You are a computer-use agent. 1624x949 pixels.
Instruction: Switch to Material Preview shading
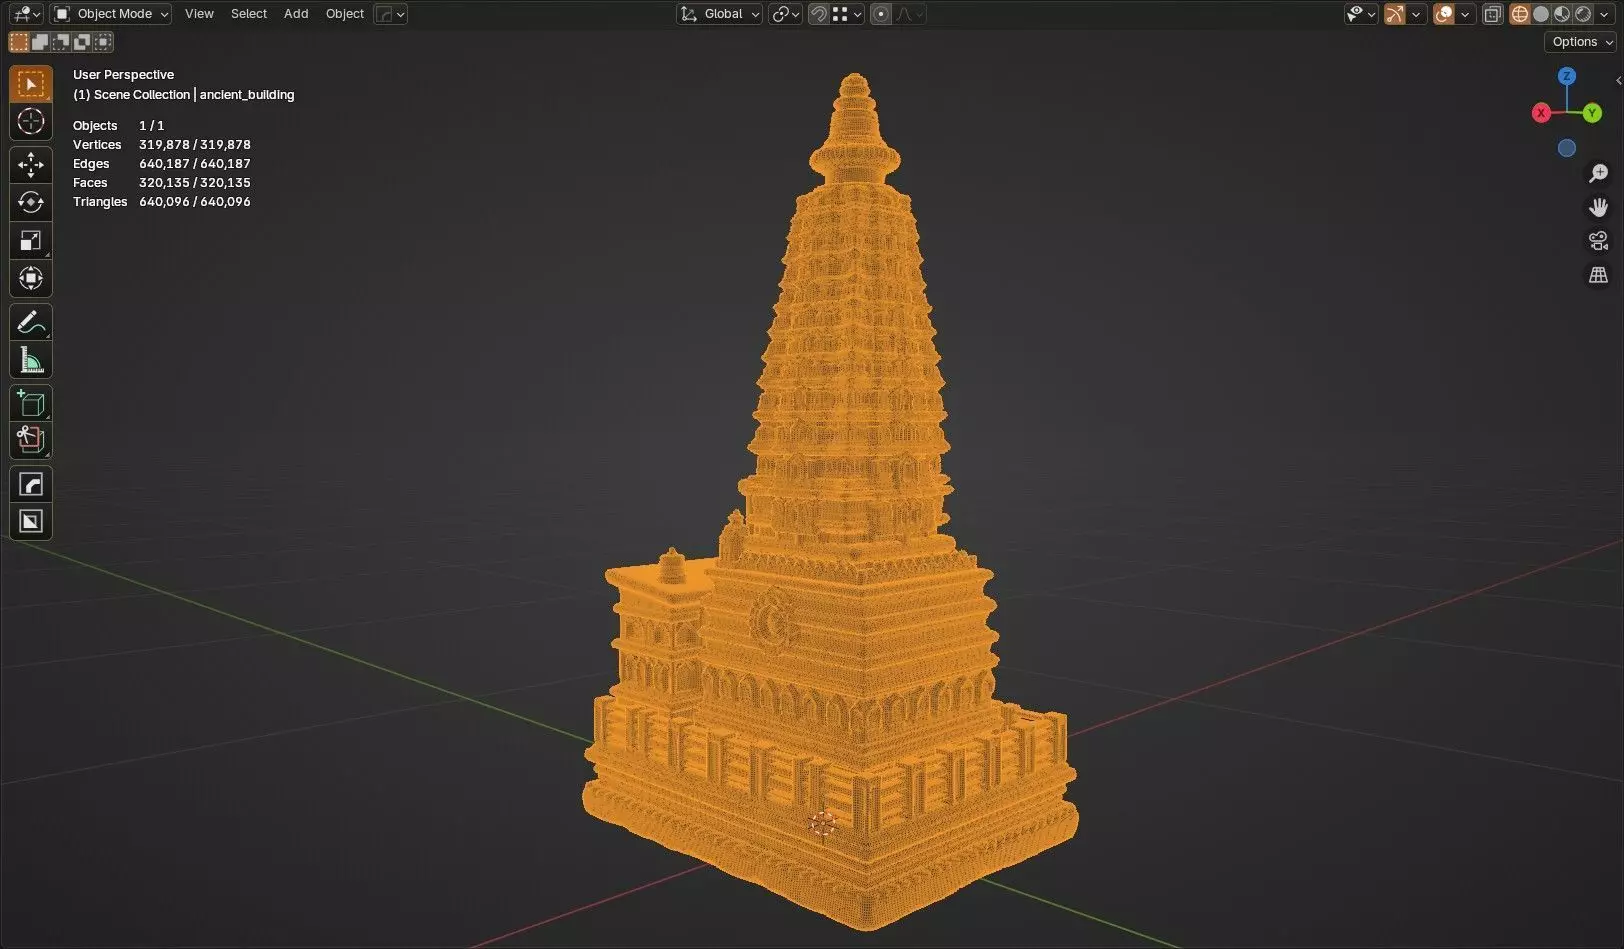point(1562,14)
